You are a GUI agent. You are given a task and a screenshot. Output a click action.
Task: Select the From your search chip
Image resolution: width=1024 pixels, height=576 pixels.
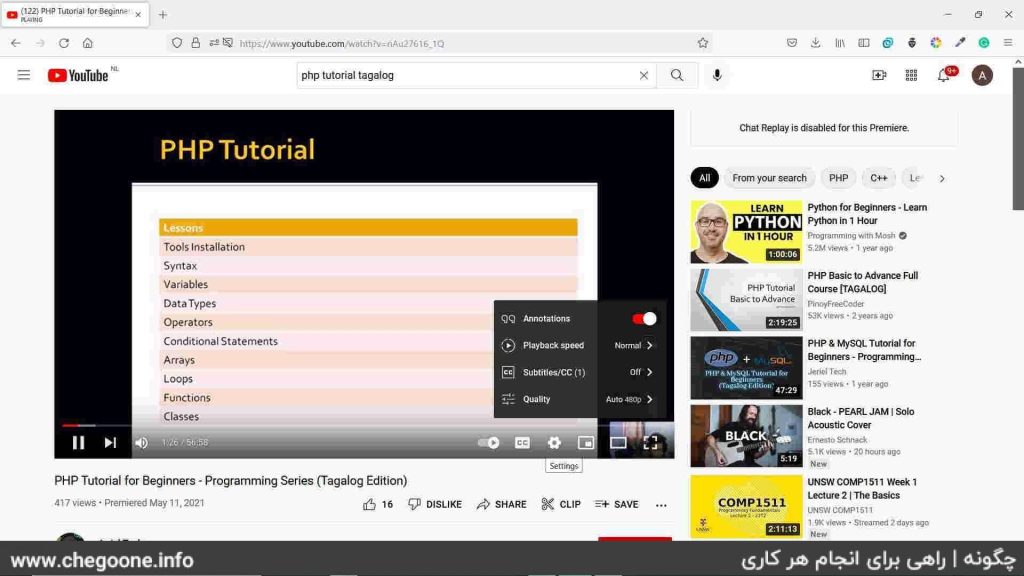click(x=769, y=178)
